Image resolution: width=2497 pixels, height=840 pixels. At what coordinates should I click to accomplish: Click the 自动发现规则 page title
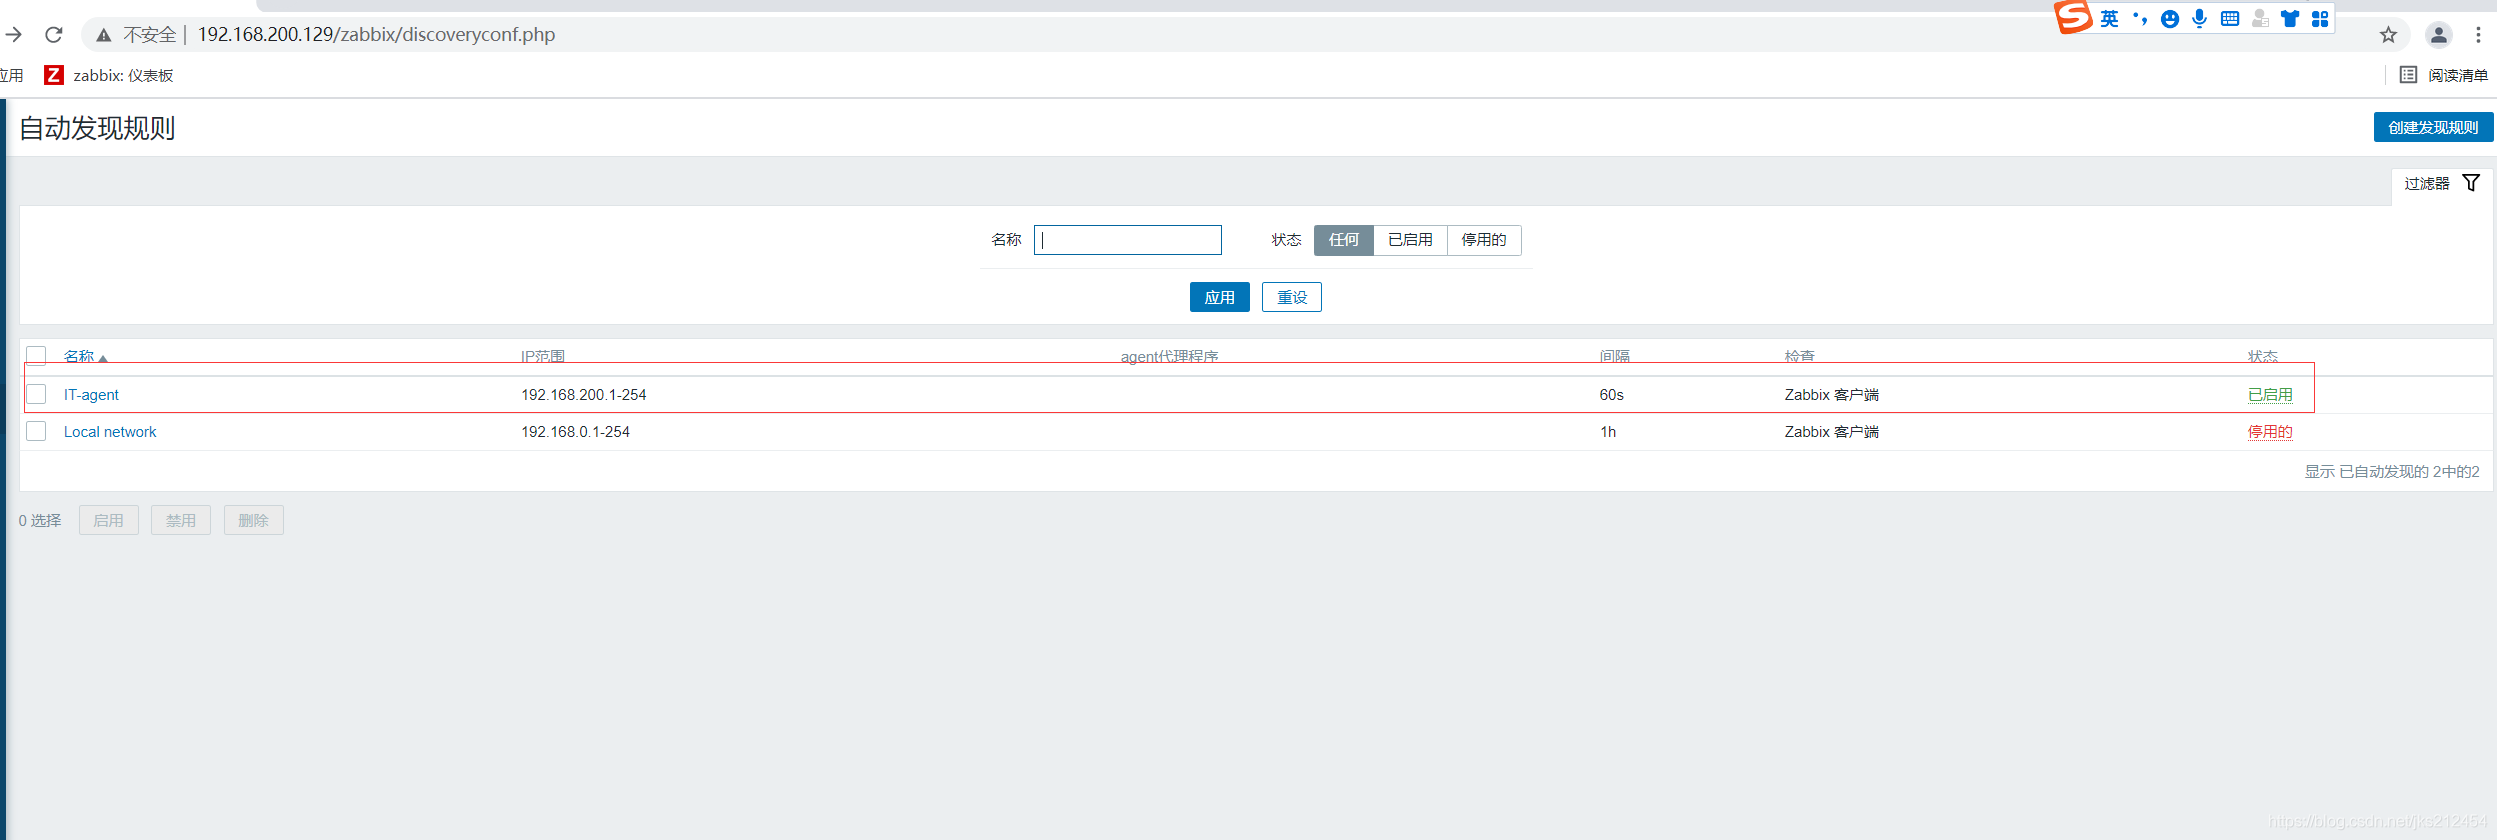97,128
